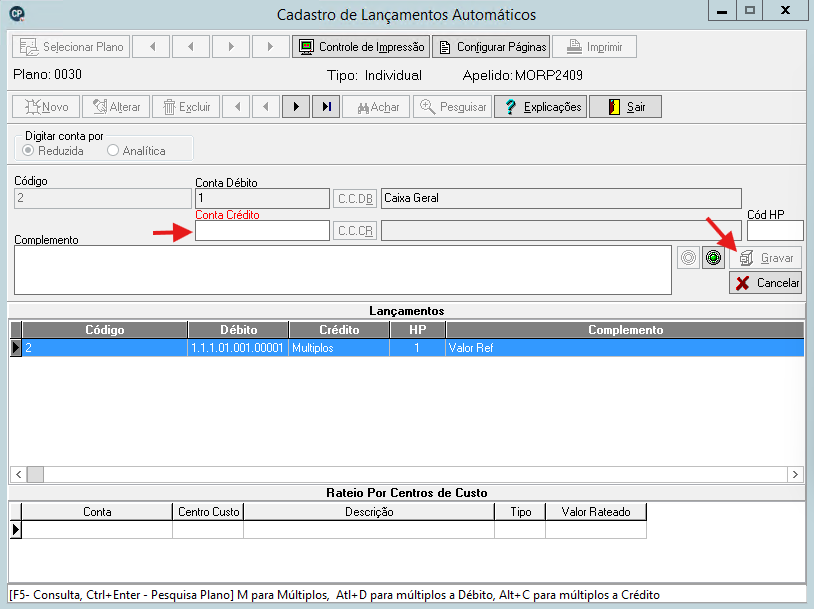
Task: Click the Crédito column header
Action: click(x=339, y=330)
